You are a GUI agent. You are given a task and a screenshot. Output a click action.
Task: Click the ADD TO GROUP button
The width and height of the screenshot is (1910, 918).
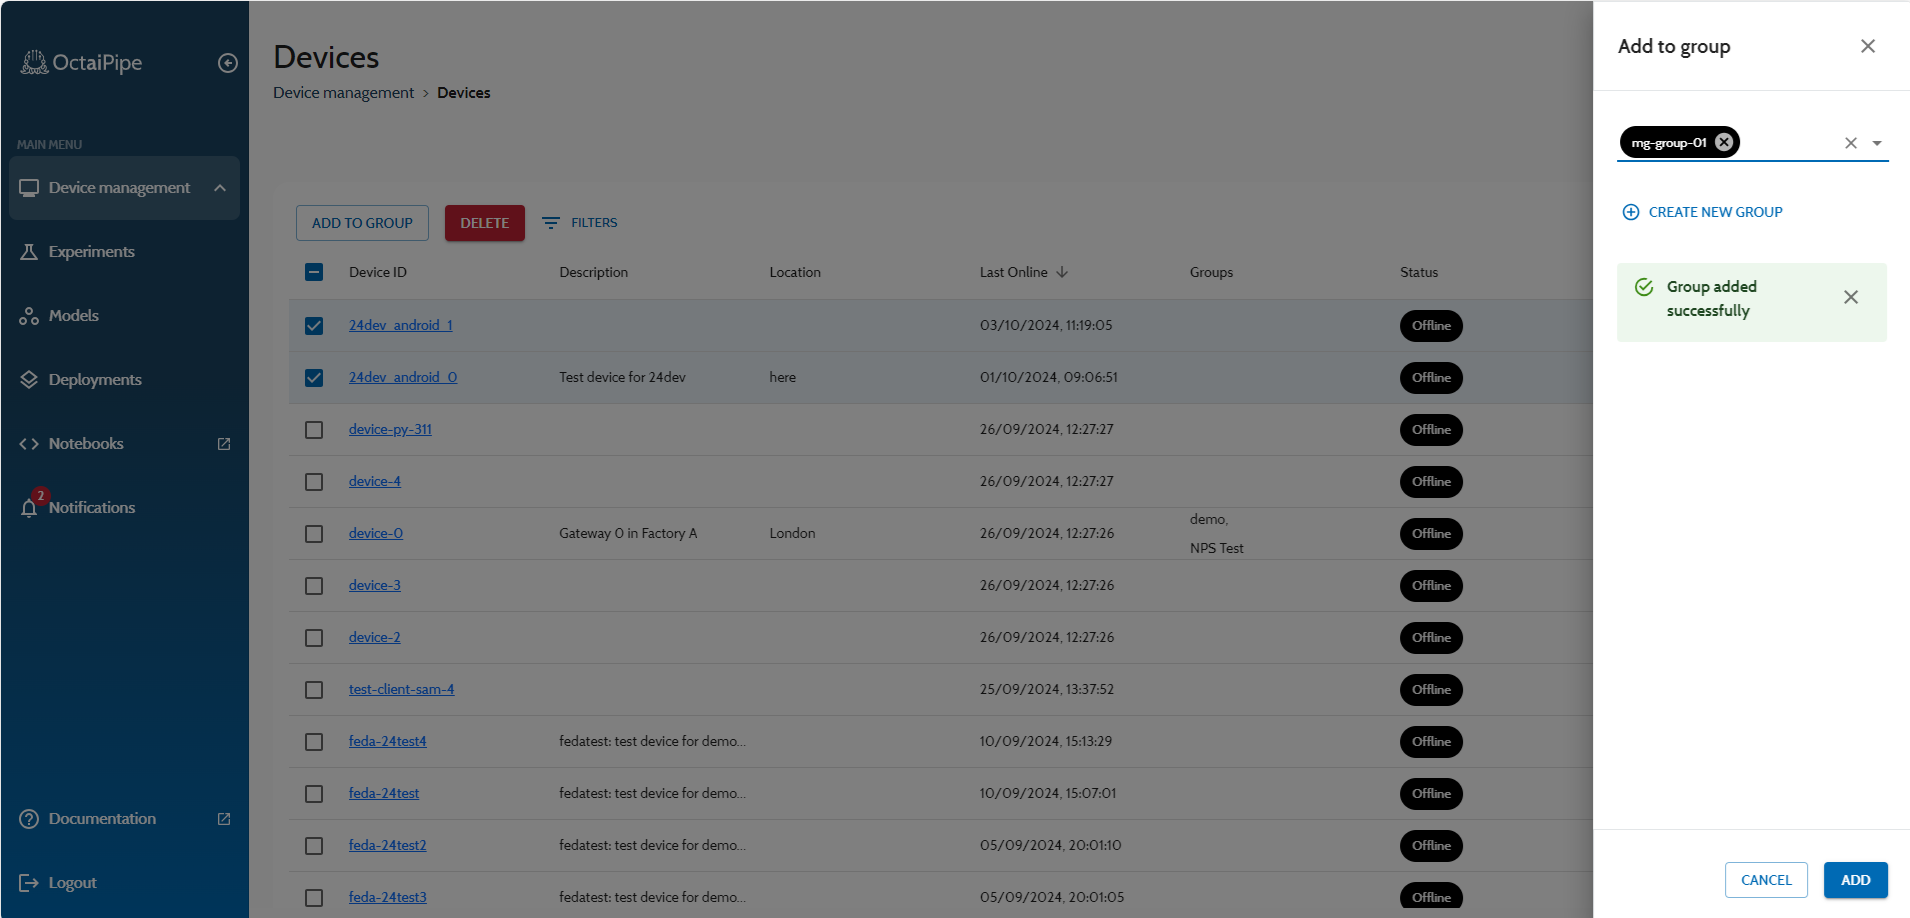point(362,223)
